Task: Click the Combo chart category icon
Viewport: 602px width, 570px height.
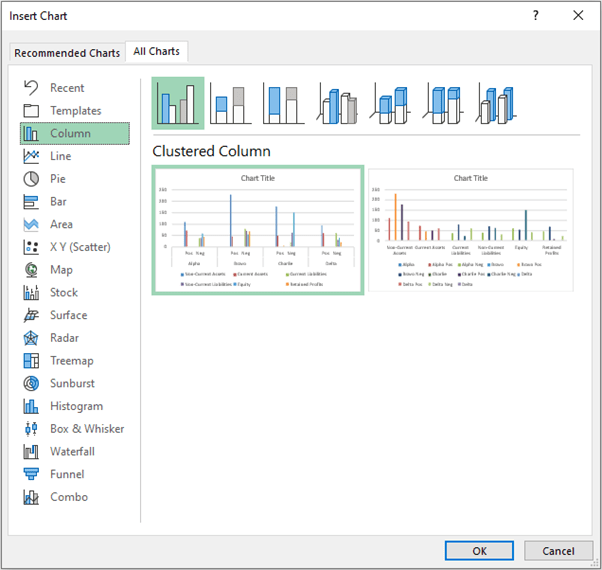Action: [31, 497]
